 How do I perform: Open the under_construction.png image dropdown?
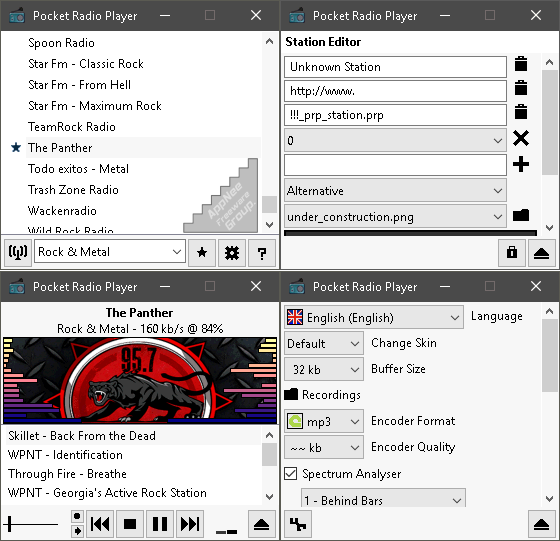point(395,216)
